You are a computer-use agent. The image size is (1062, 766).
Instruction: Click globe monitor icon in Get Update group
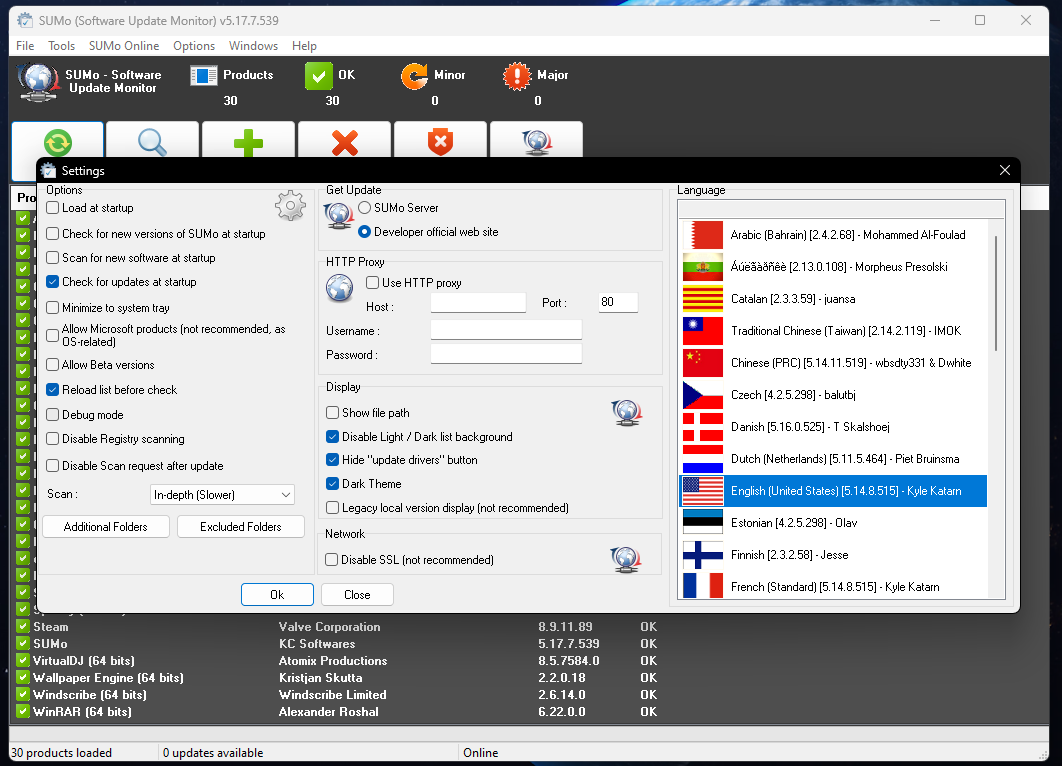339,216
